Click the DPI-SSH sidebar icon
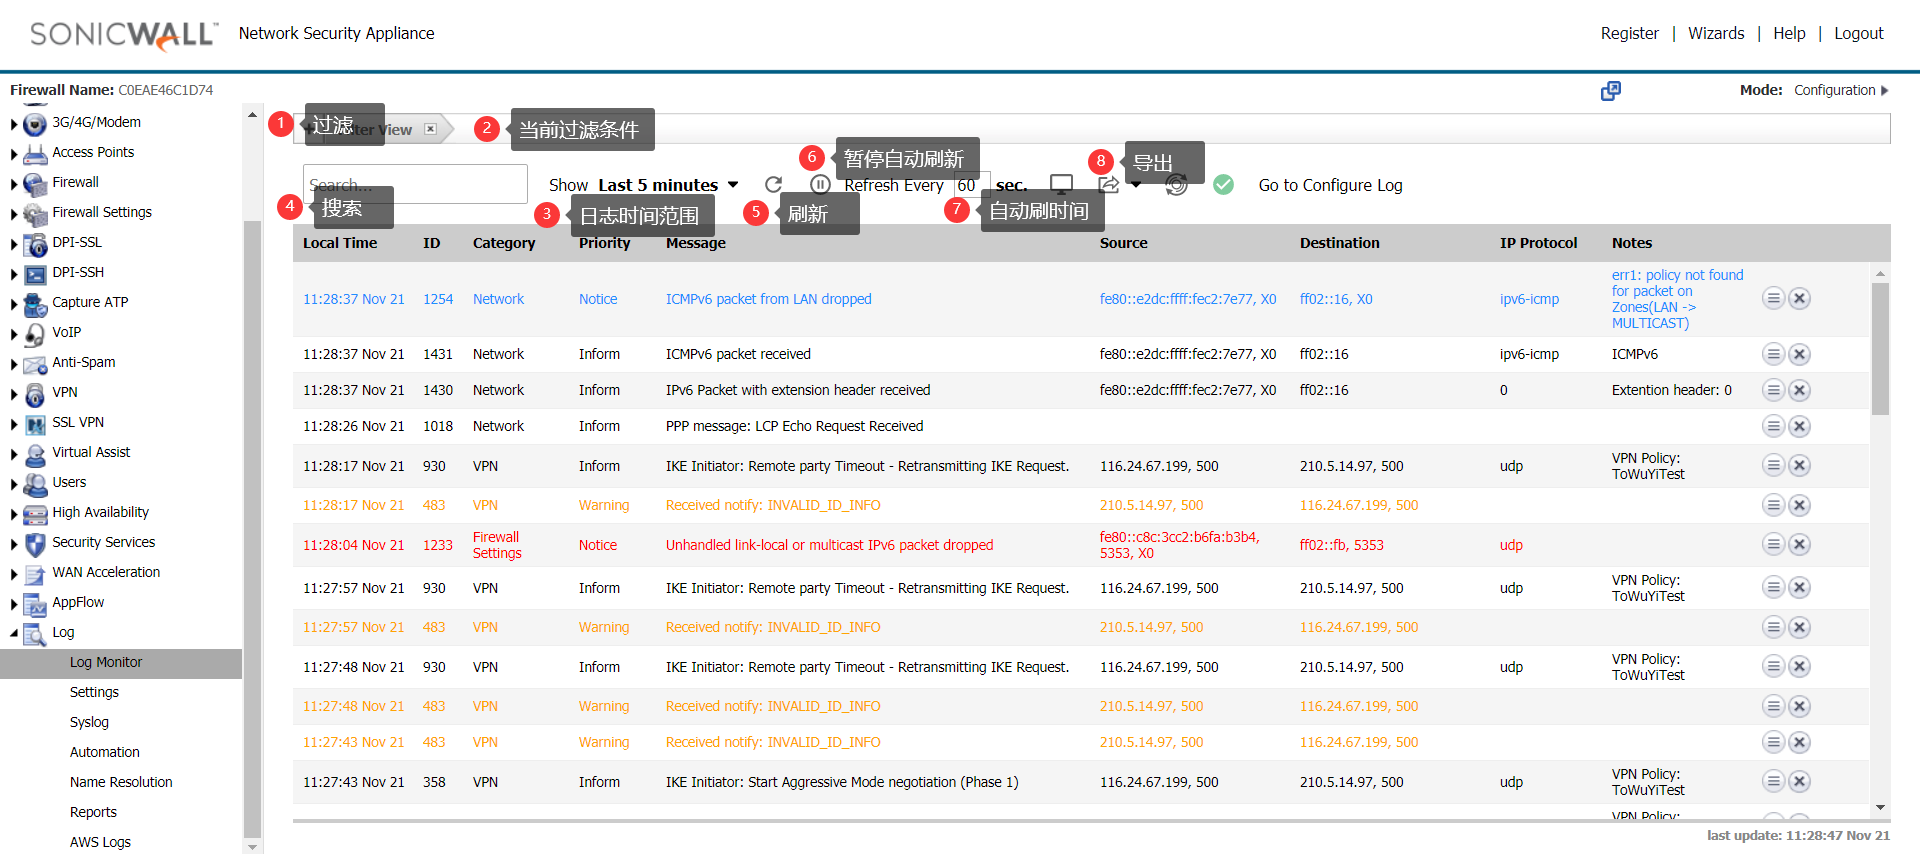This screenshot has width=1920, height=854. [x=35, y=274]
